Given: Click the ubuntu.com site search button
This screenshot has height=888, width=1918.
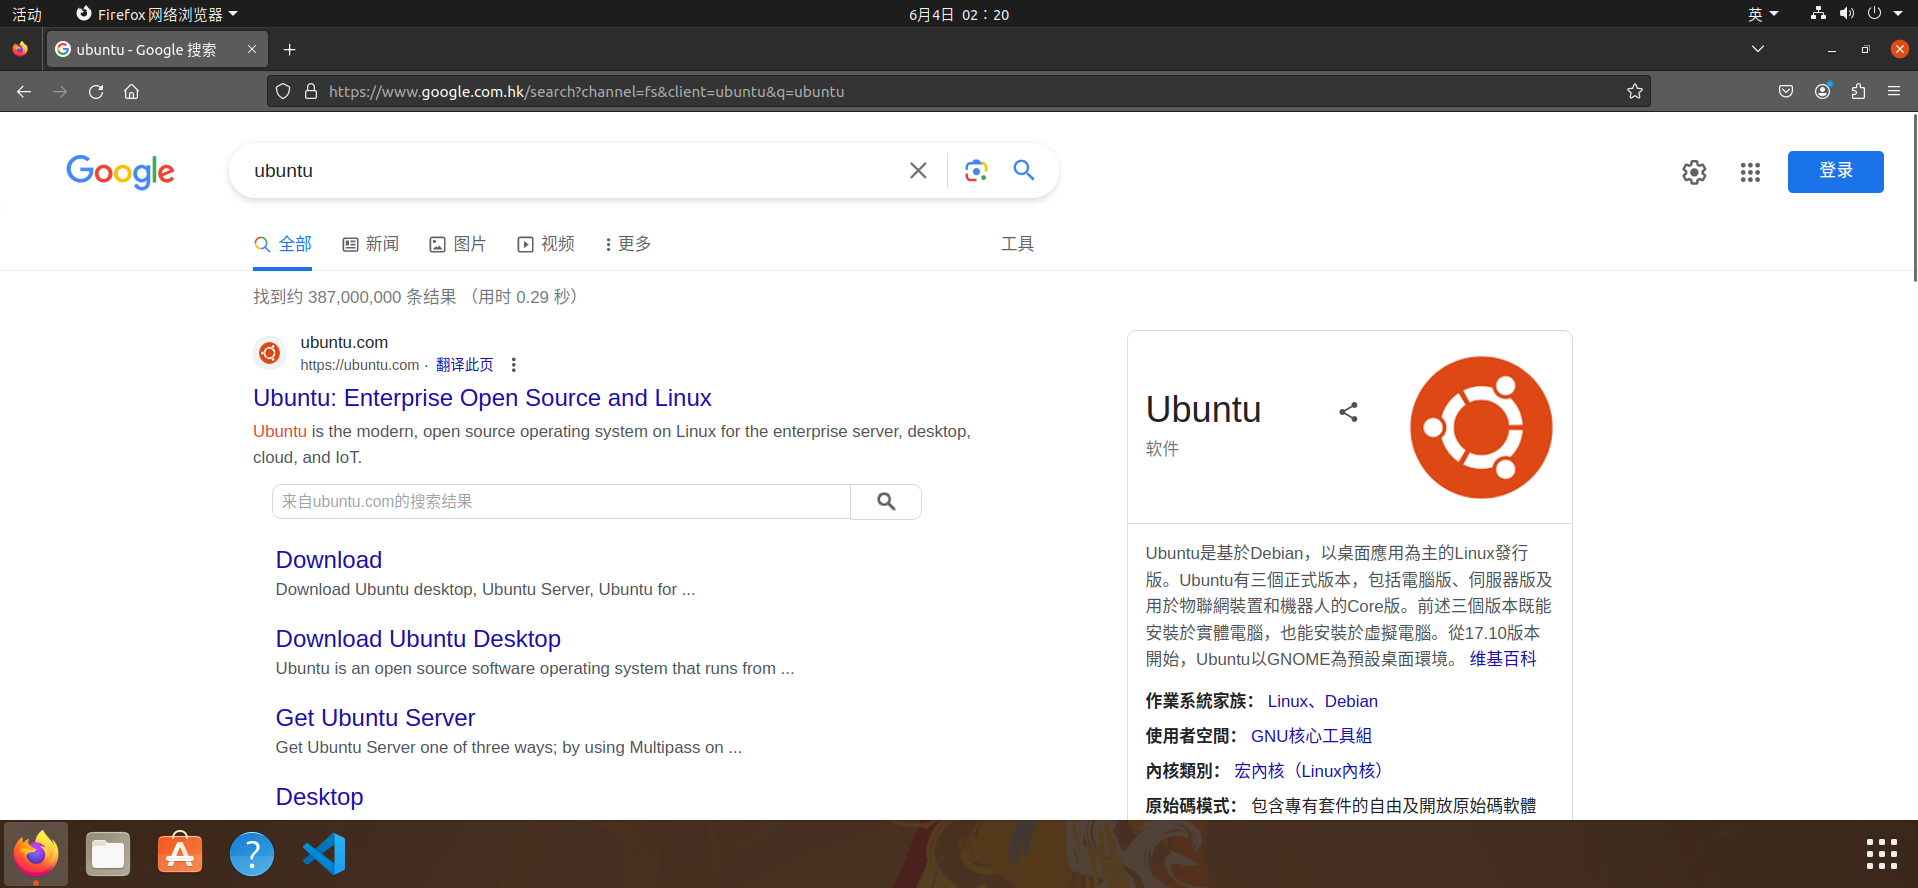Looking at the screenshot, I should [886, 502].
